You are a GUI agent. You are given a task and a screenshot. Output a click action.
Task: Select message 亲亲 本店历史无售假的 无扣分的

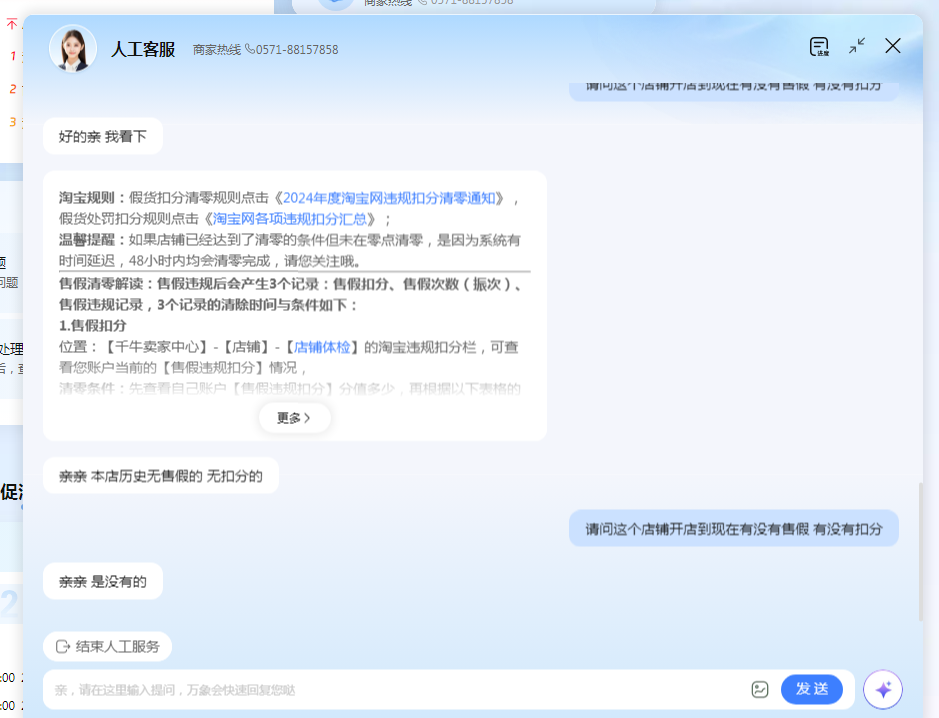pyautogui.click(x=161, y=476)
